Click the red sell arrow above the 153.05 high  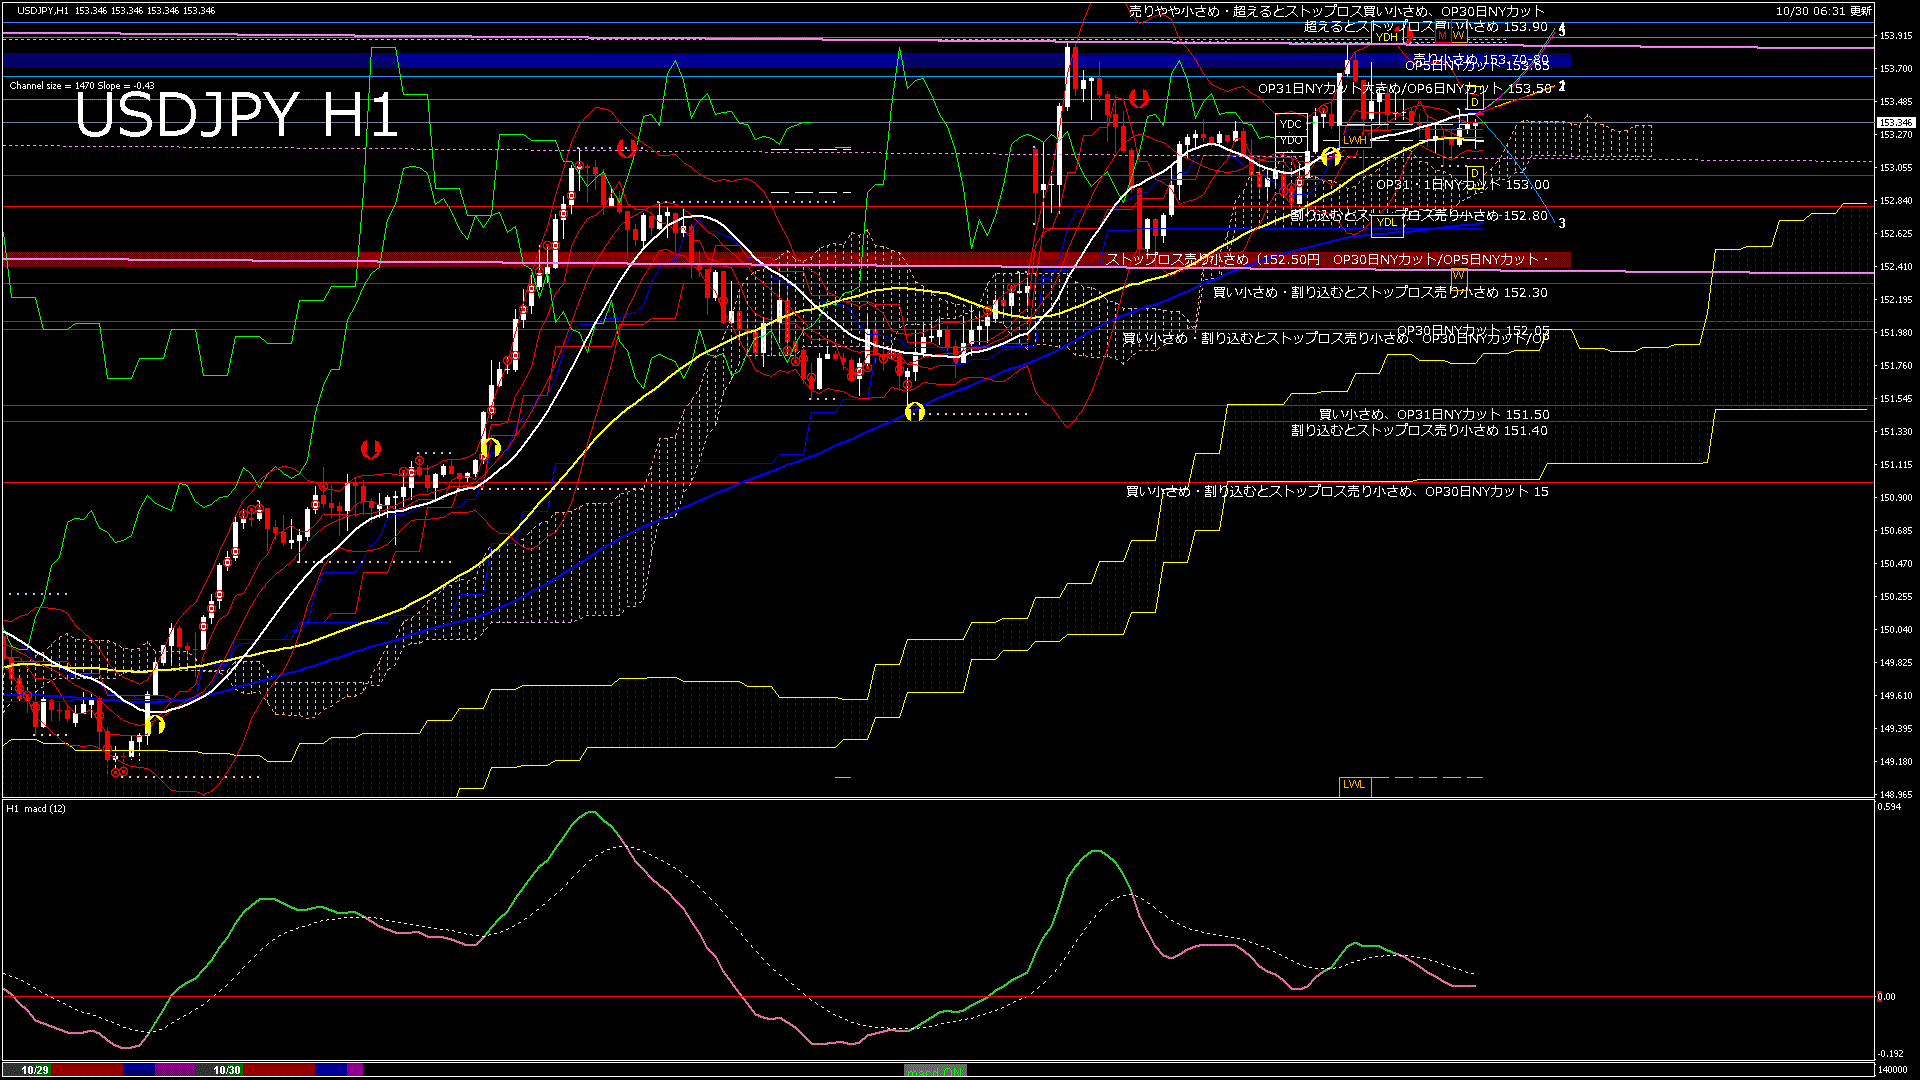[x=627, y=148]
